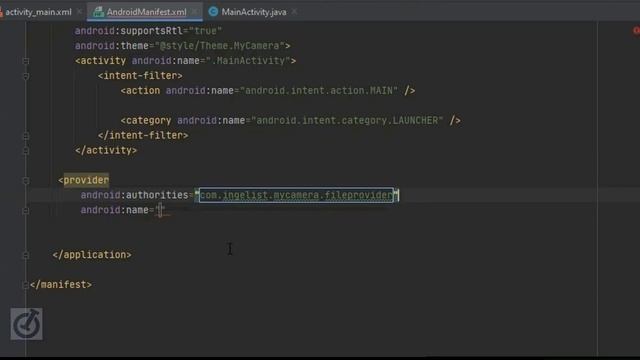Click the highlighted com.ingelist.mycamera.fileprovider authorities value
The image size is (640, 360).
pyautogui.click(x=296, y=195)
